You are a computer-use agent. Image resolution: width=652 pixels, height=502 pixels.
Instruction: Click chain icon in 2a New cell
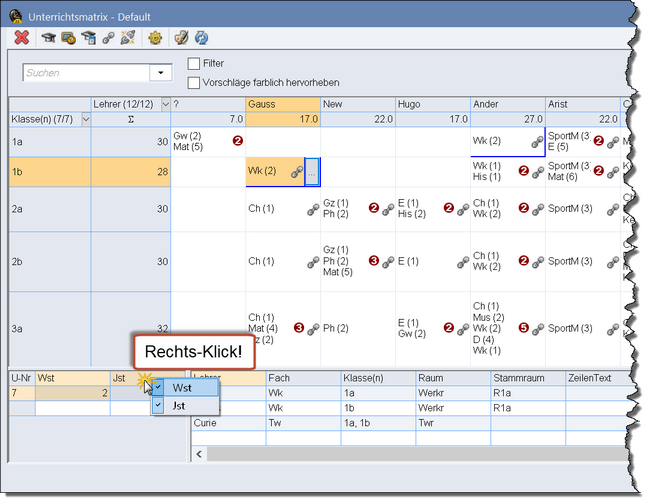(388, 209)
